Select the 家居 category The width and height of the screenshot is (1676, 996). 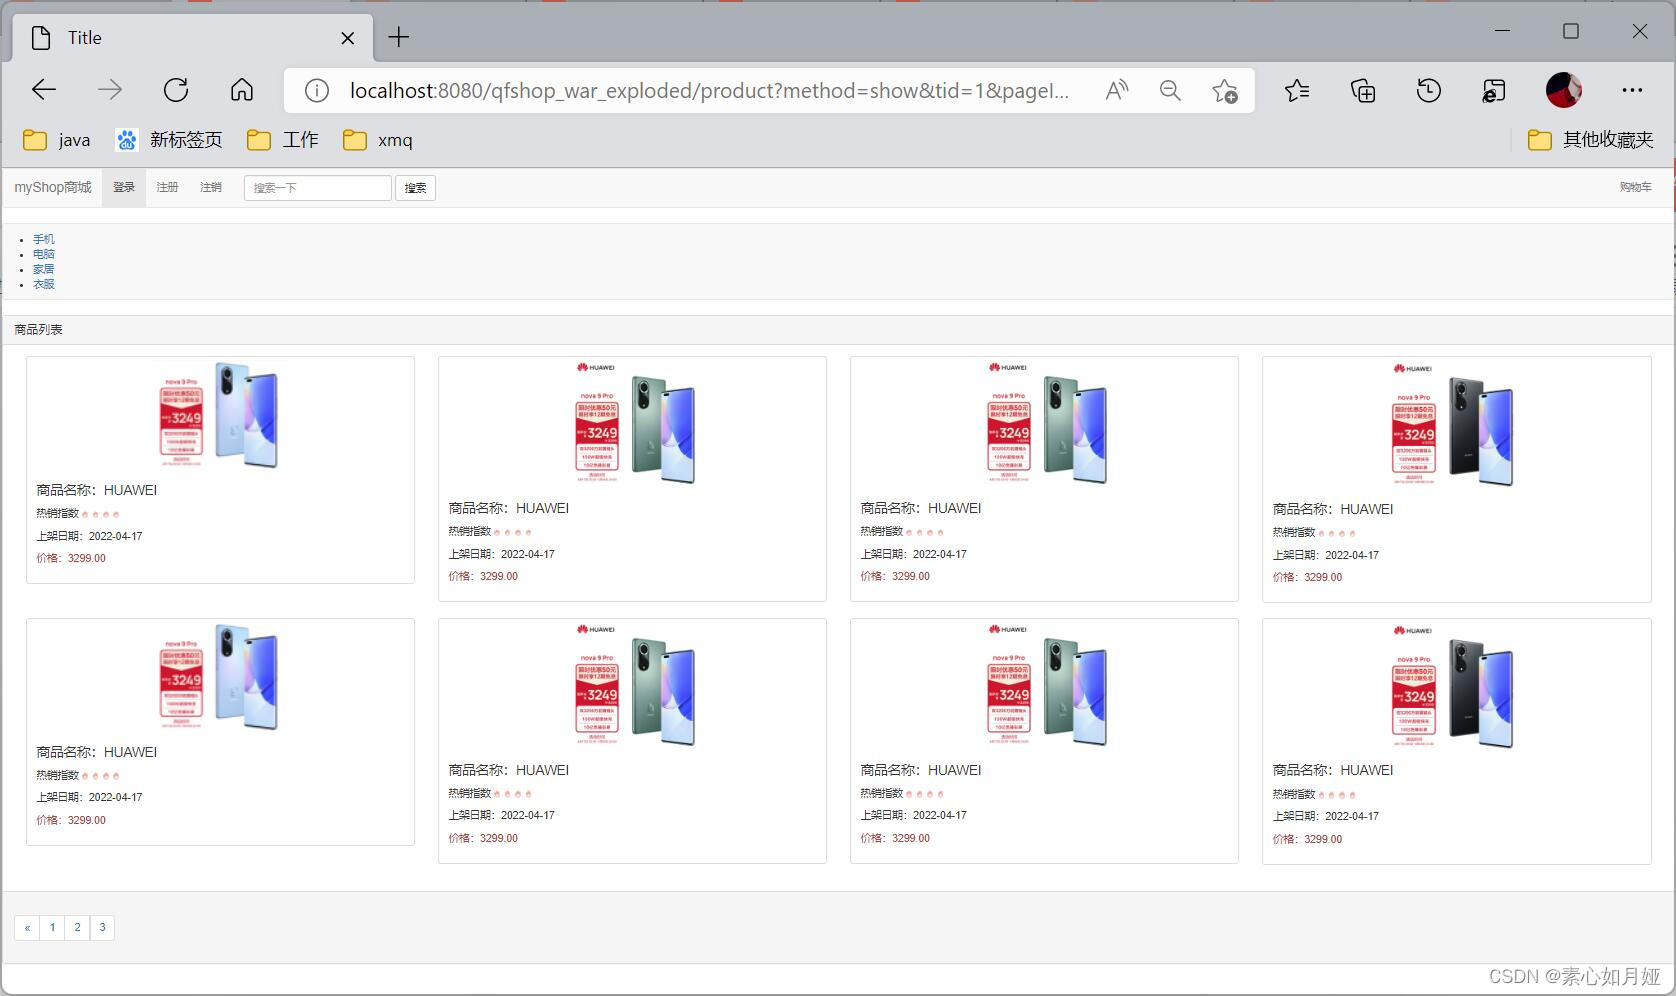pyautogui.click(x=44, y=269)
